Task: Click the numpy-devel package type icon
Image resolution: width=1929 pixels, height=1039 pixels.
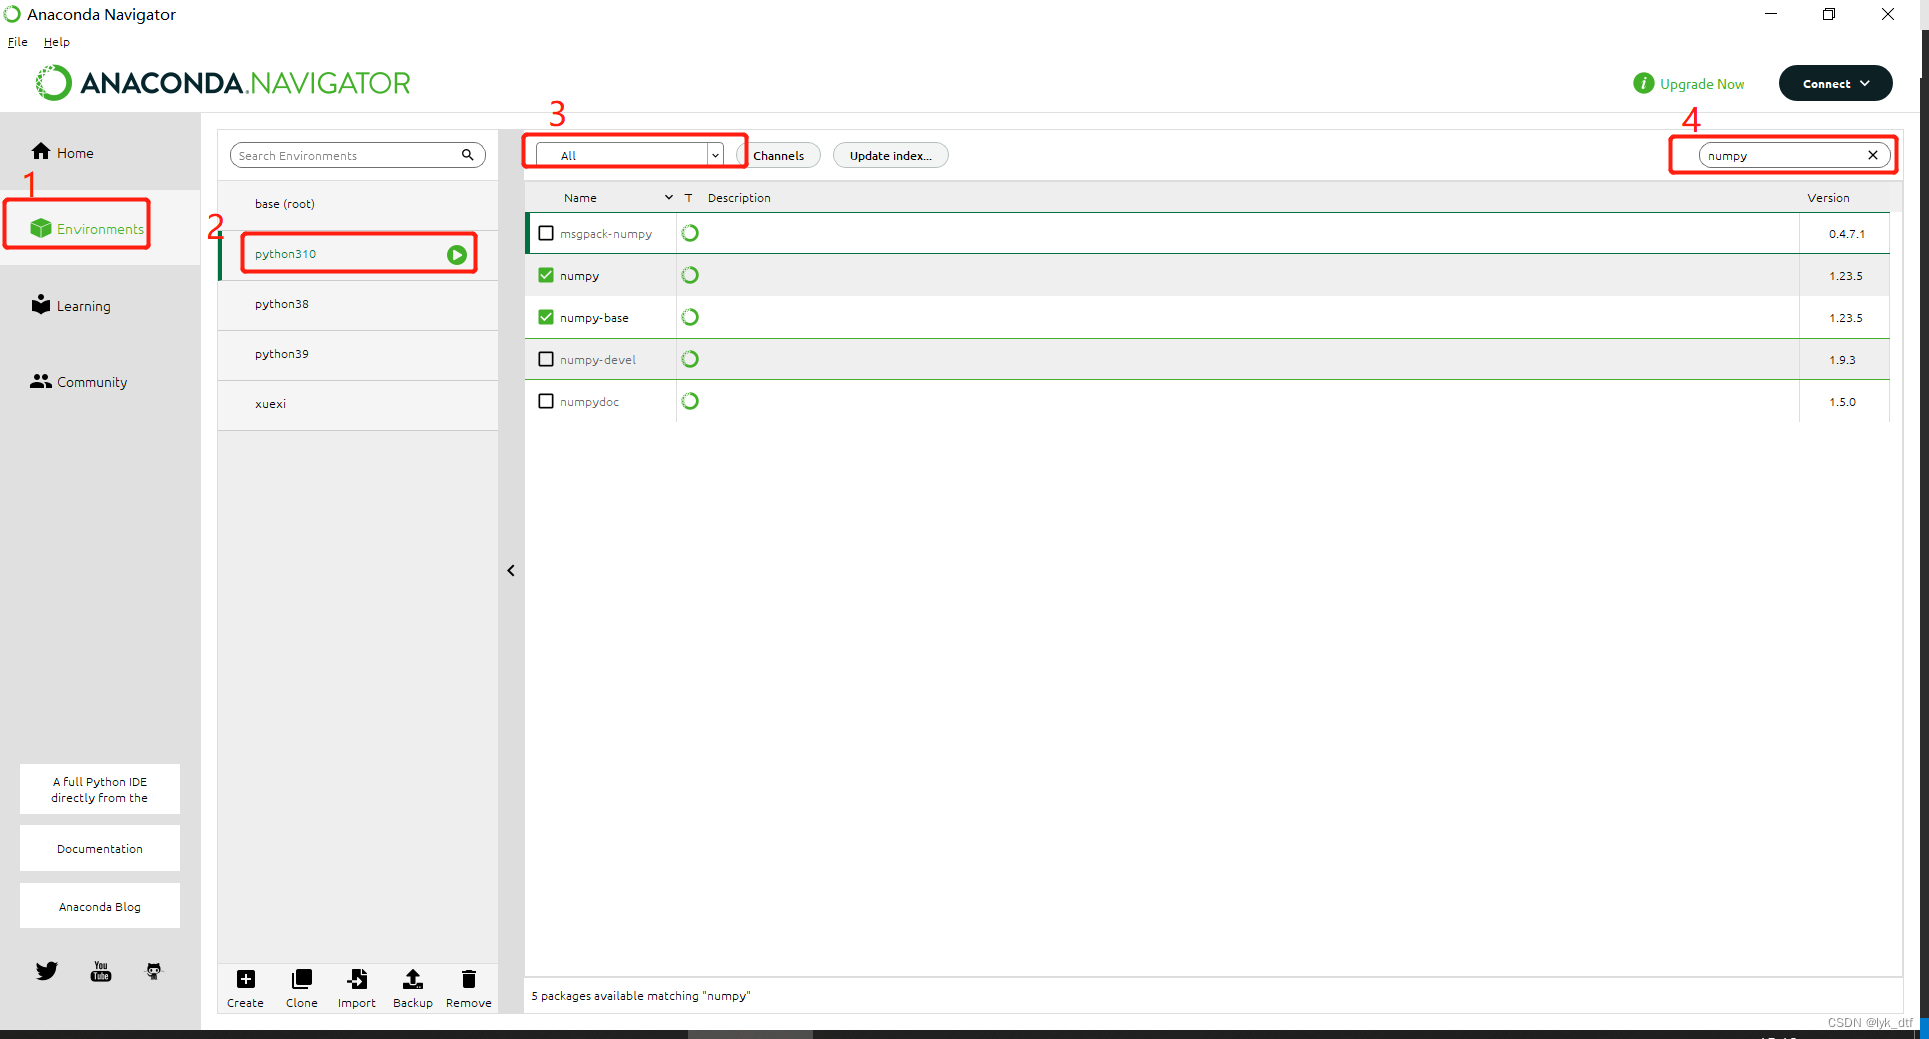Action: [x=690, y=359]
